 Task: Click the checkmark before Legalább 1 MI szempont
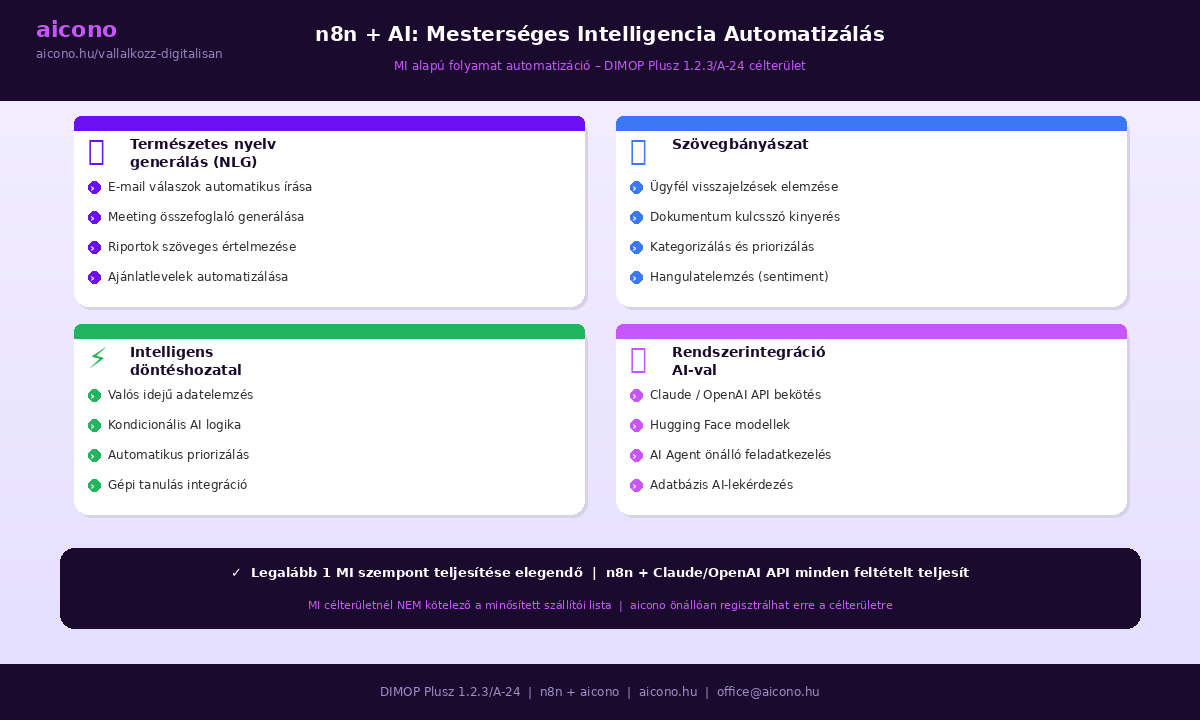(236, 573)
